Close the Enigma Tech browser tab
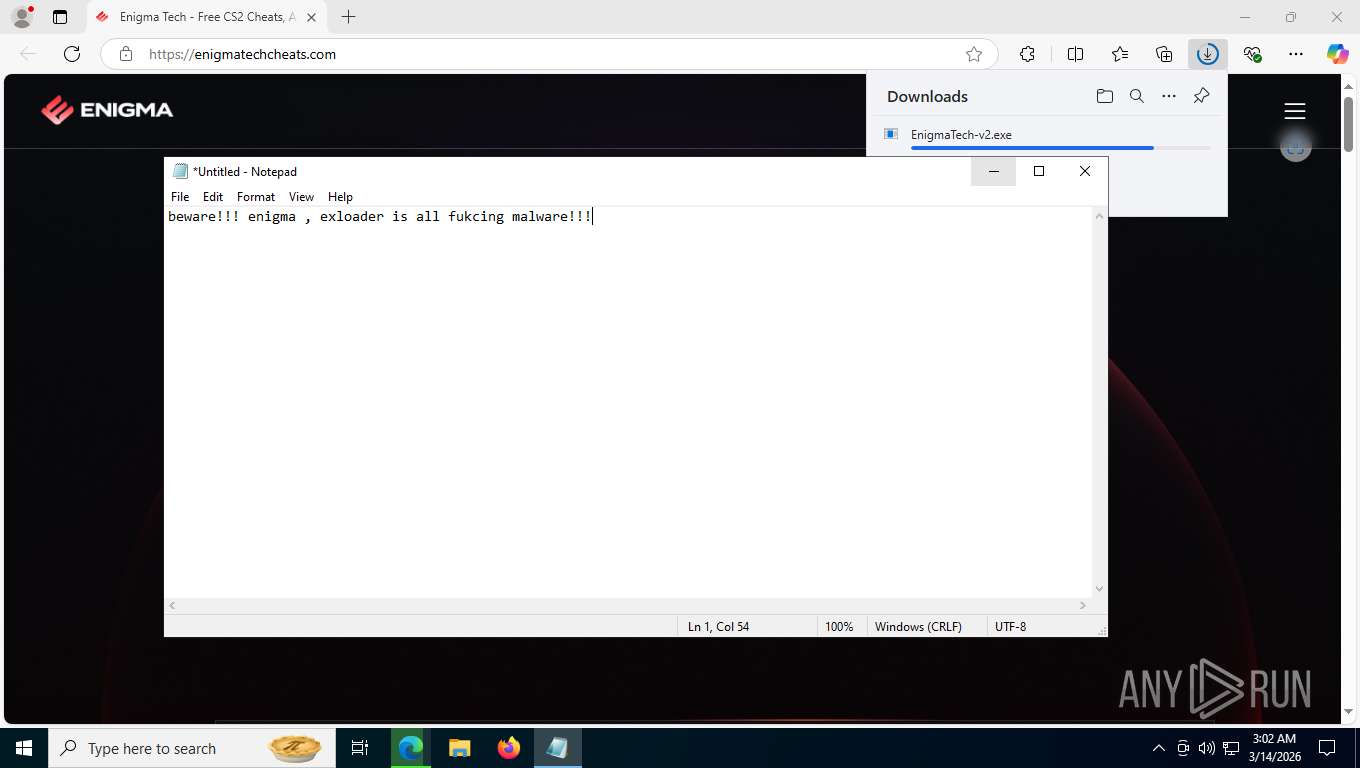Viewport: 1360px width, 768px height. (310, 17)
